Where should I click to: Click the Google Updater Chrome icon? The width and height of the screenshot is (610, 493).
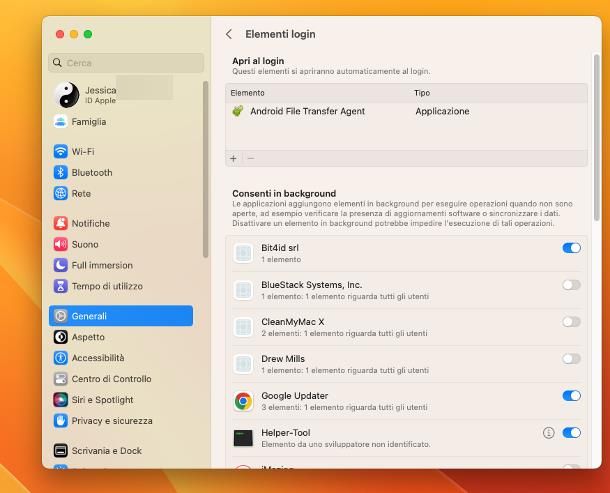(244, 401)
